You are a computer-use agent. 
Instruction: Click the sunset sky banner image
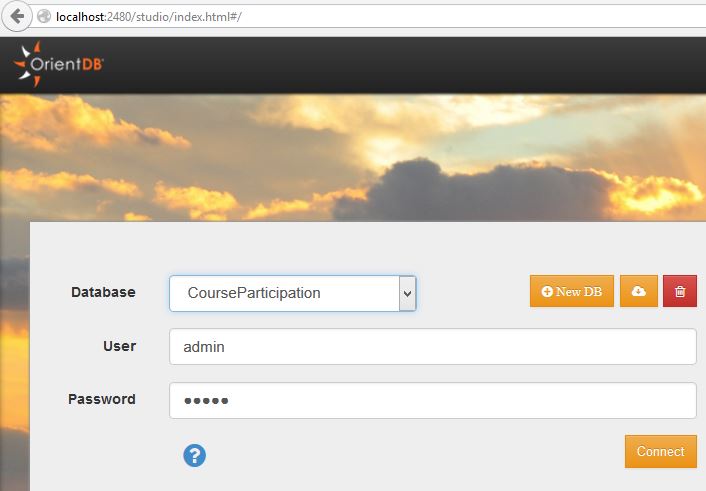click(x=350, y=150)
